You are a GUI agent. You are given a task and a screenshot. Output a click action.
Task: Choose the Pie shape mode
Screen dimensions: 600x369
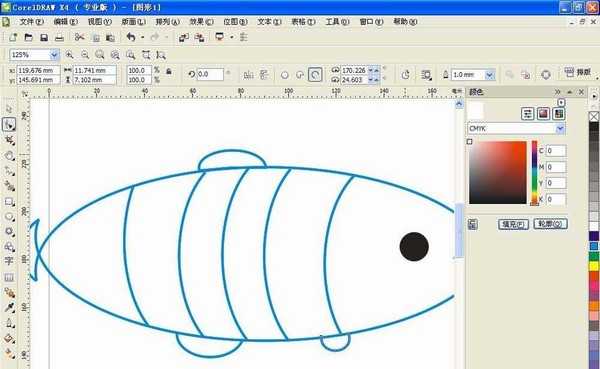(x=300, y=75)
